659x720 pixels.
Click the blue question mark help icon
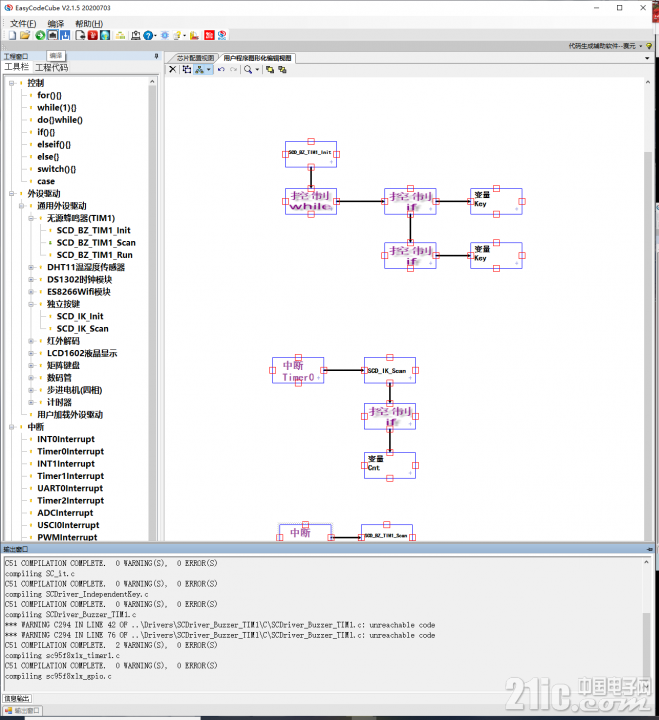point(148,35)
